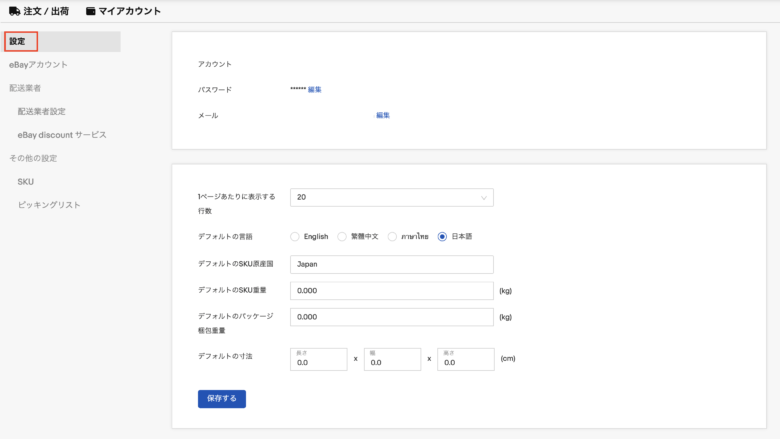
Task: Click the デフォルトの寸法 label
Action: [x=225, y=356]
